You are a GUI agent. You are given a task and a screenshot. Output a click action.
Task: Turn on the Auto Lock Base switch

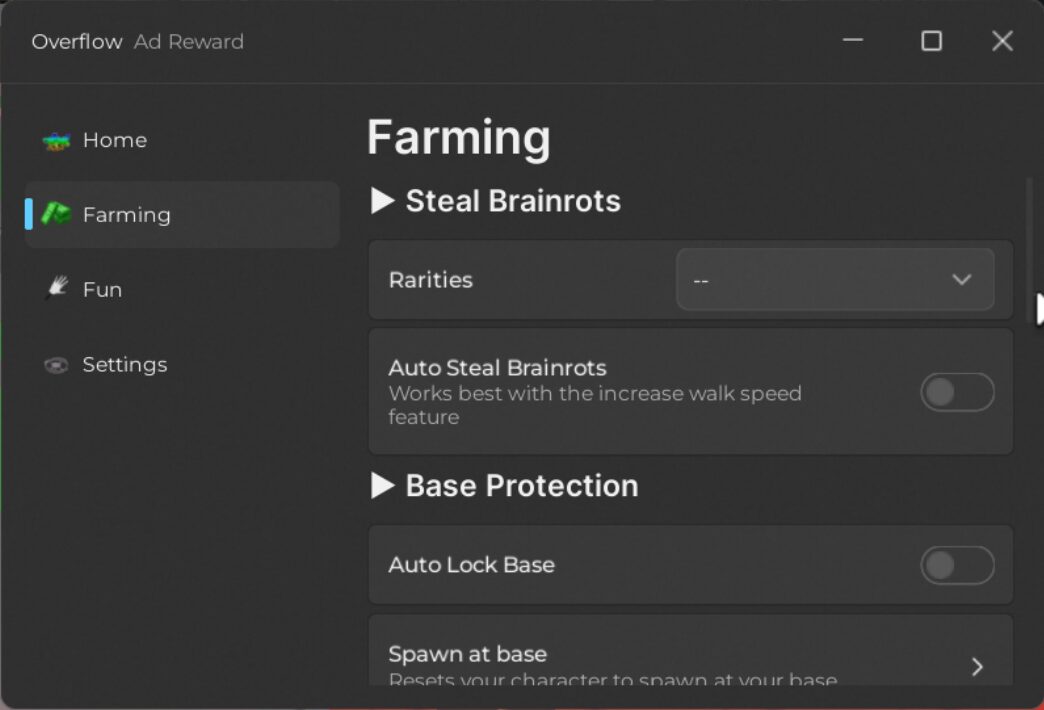pos(957,565)
